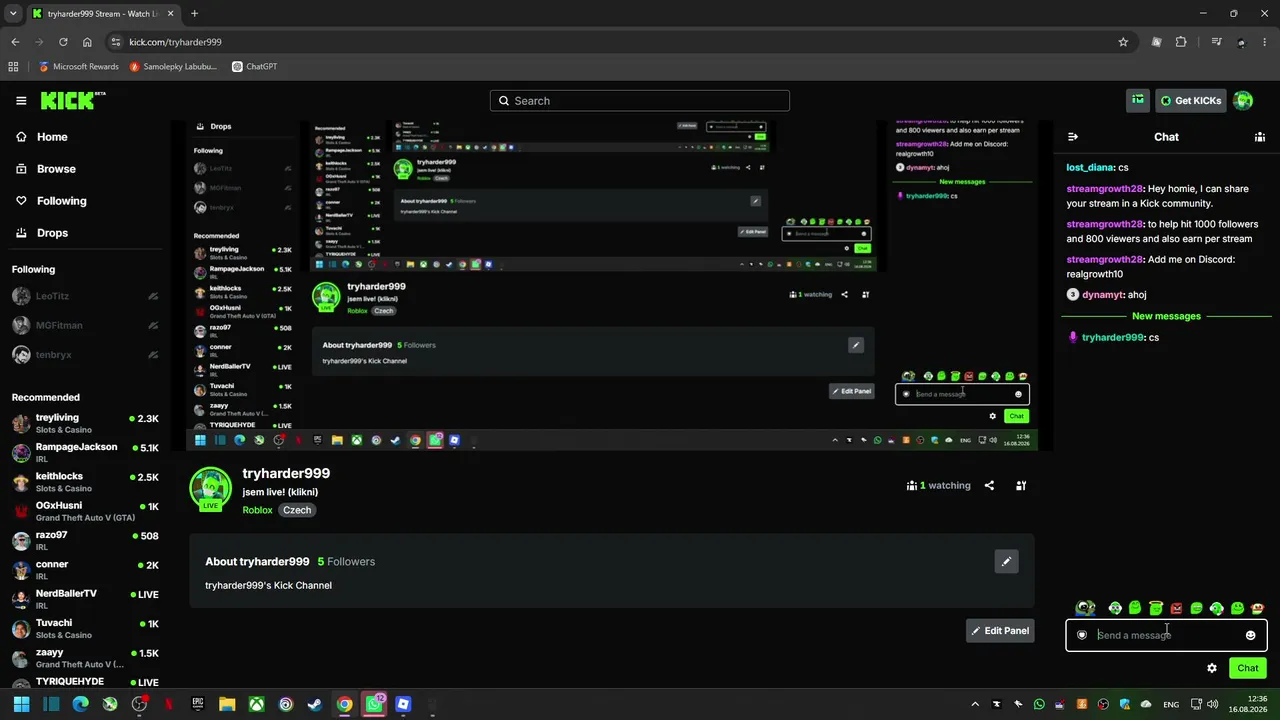The width and height of the screenshot is (1280, 720).
Task: Jump to New messages divider
Action: point(1166,316)
